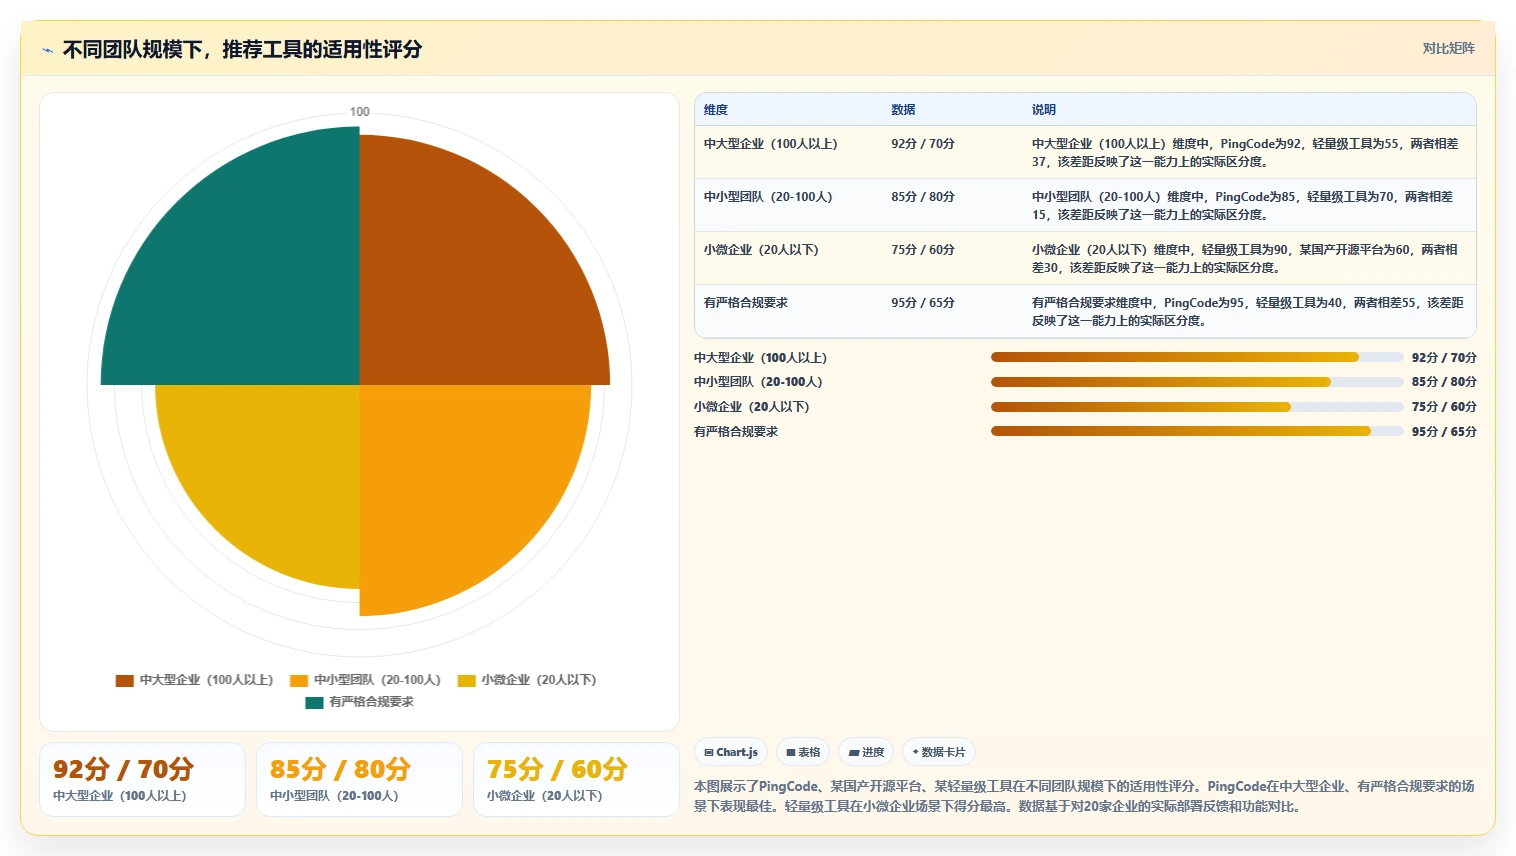Click the trend icon beside the chart title
This screenshot has height=856, width=1516.
click(x=47, y=50)
